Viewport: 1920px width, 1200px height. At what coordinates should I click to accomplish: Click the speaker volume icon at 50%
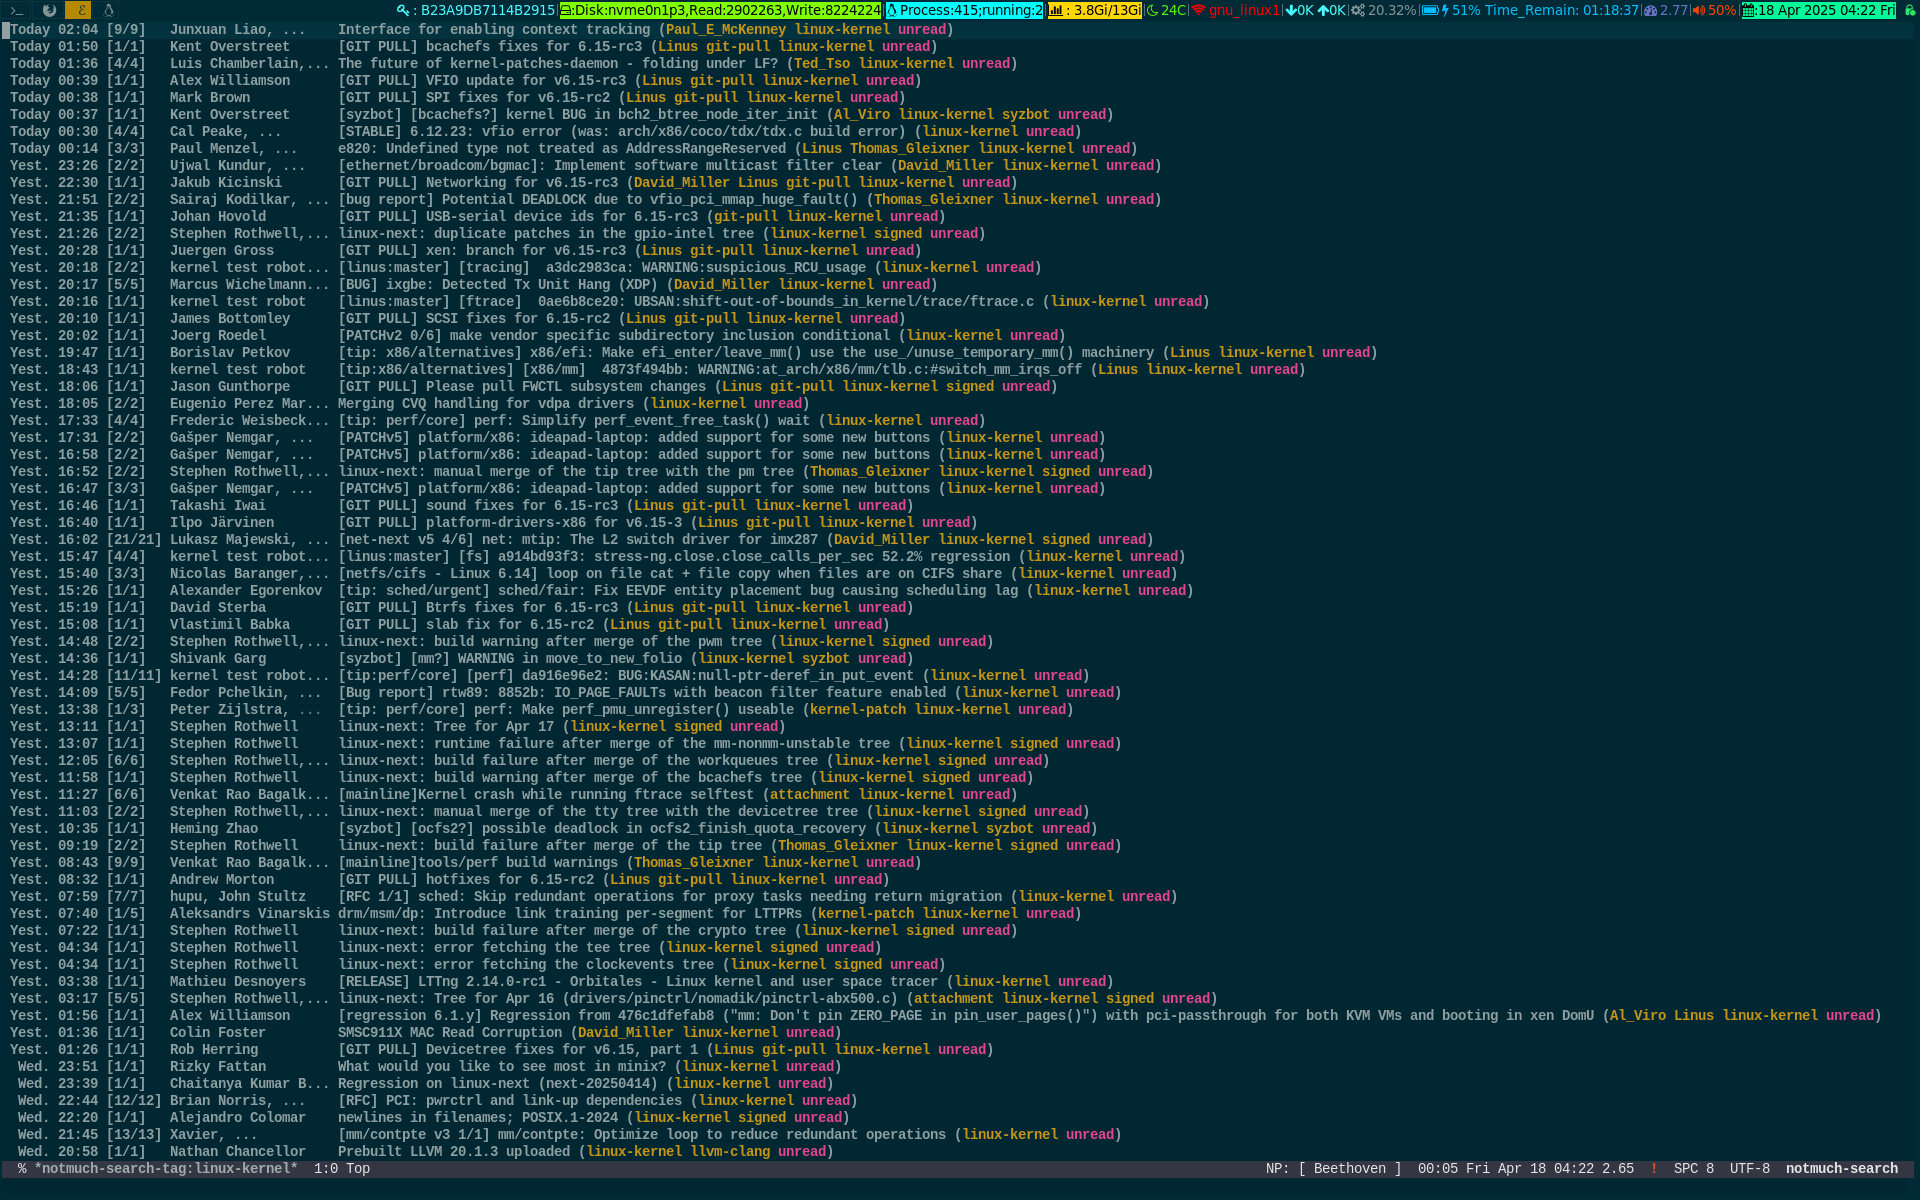[1698, 10]
